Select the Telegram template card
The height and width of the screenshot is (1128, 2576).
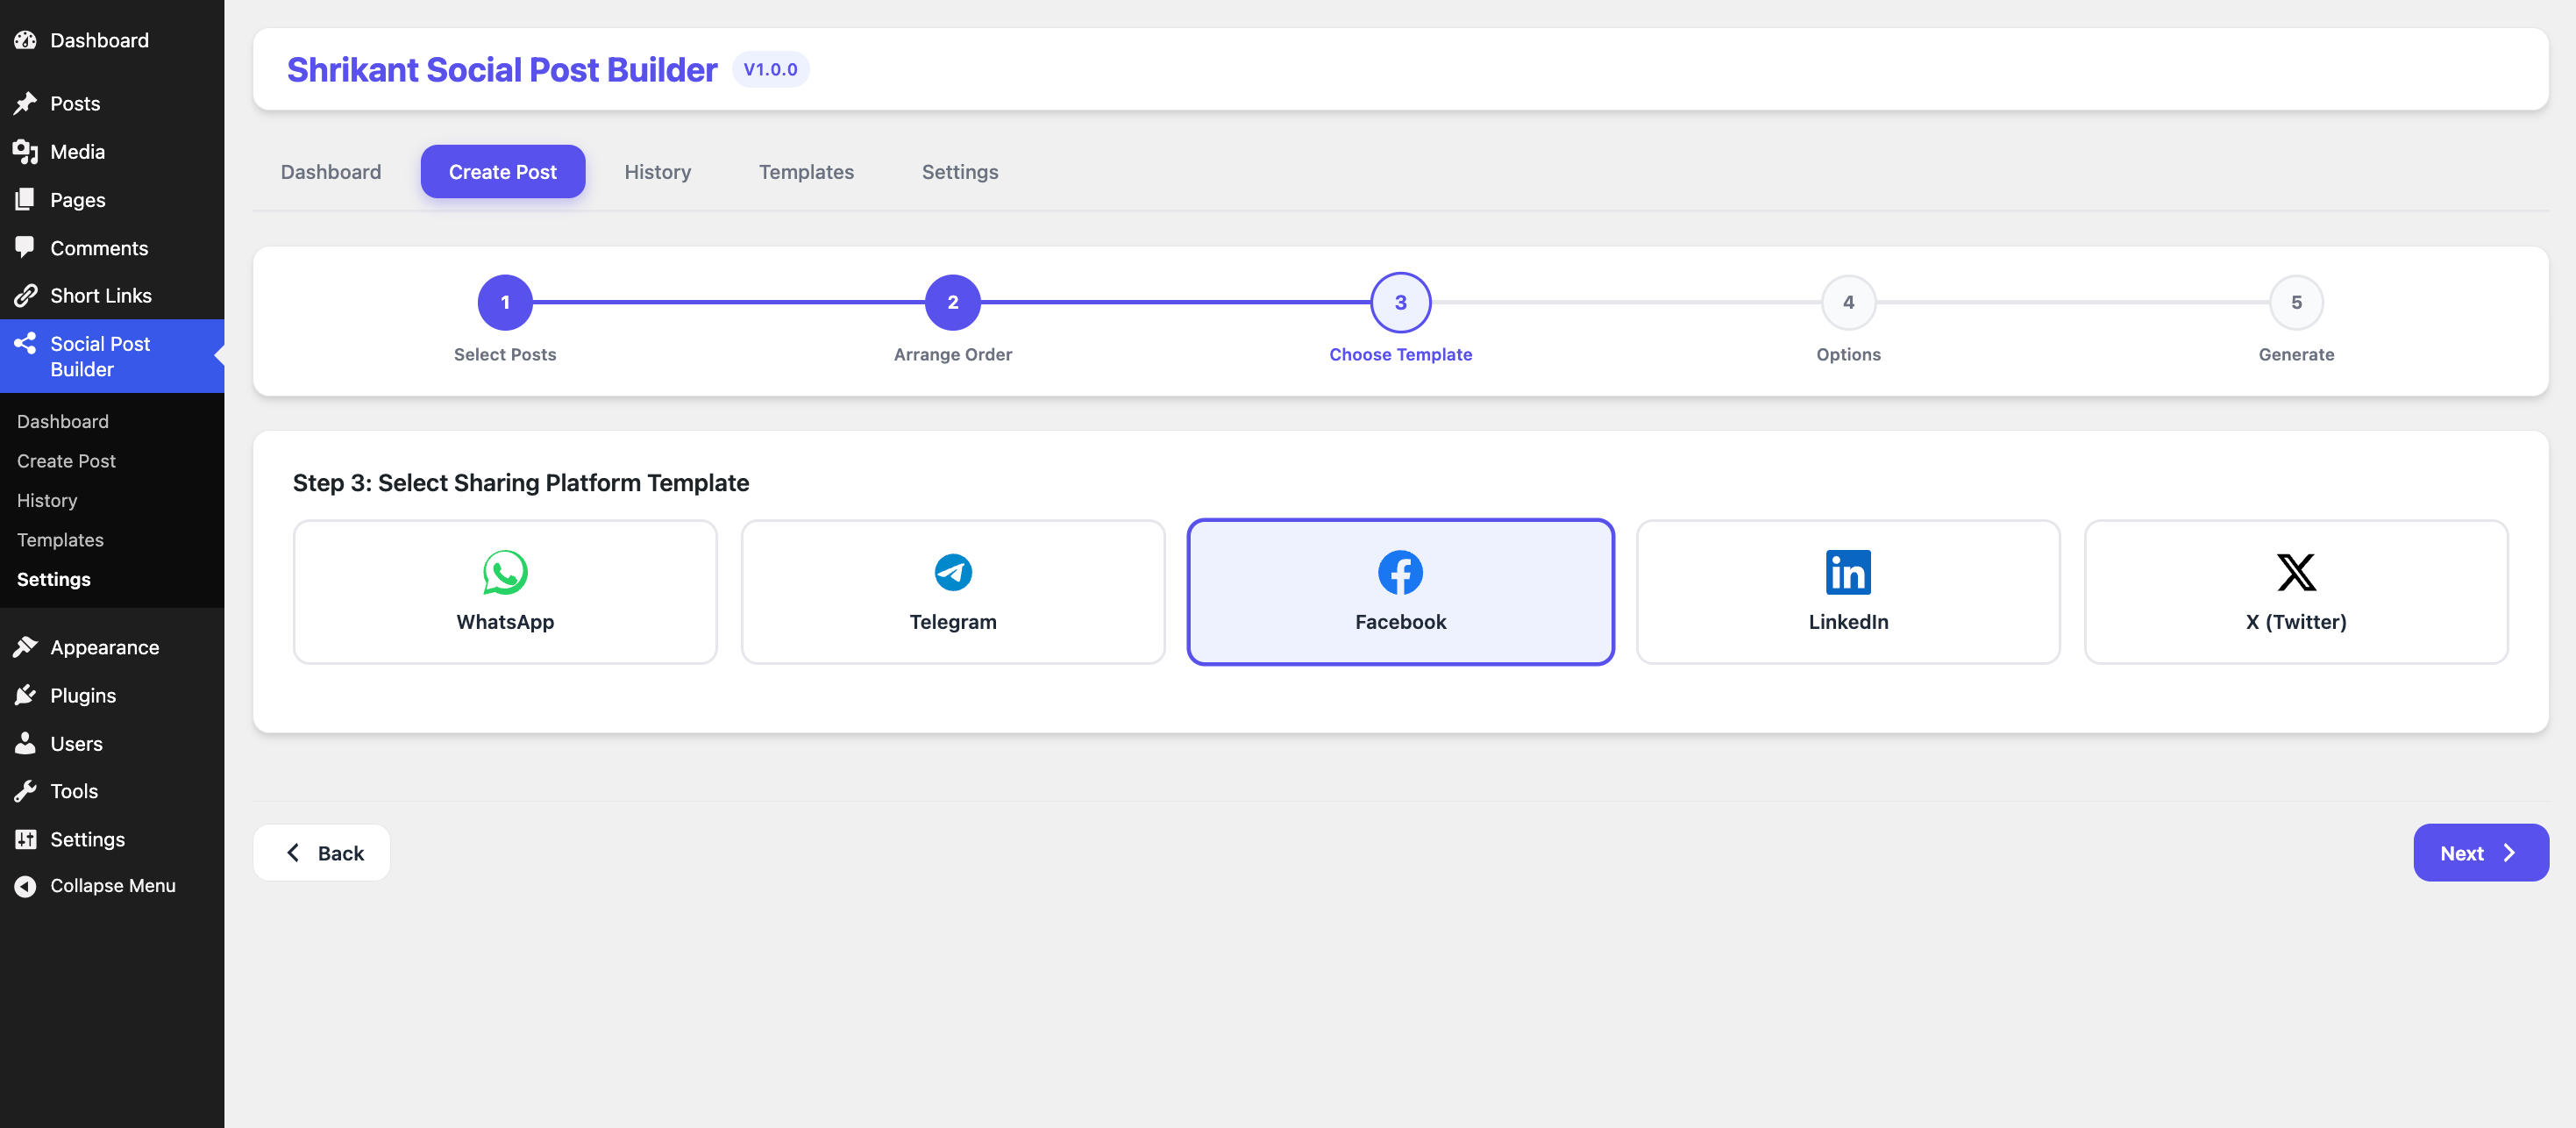point(952,591)
